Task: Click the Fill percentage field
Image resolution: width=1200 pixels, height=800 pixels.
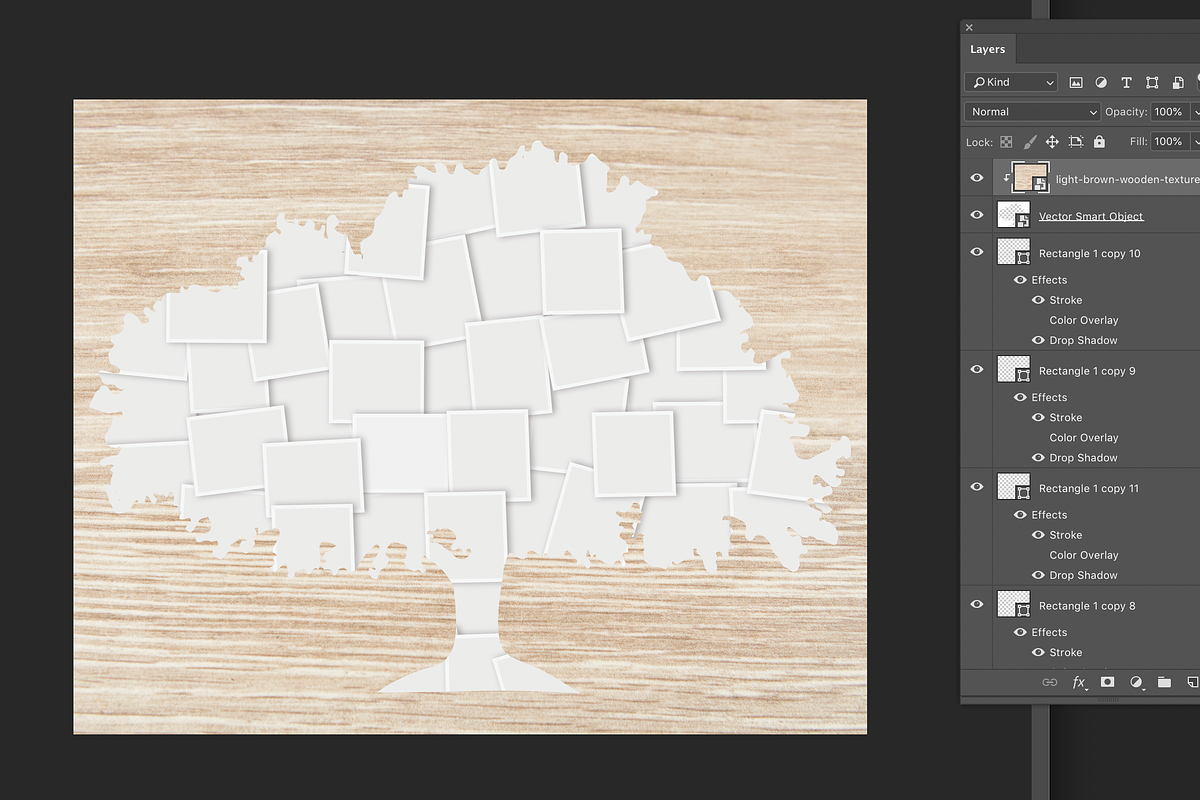Action: [x=1168, y=142]
